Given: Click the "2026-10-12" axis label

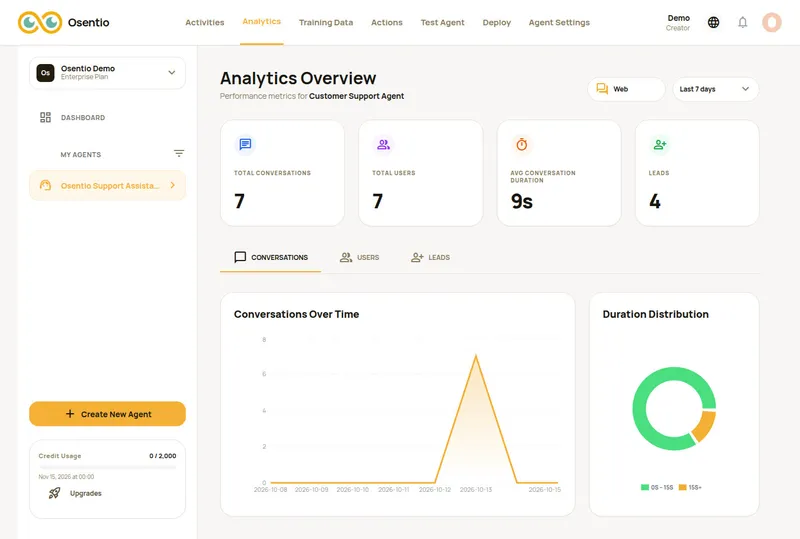Looking at the screenshot, I should [x=435, y=489].
